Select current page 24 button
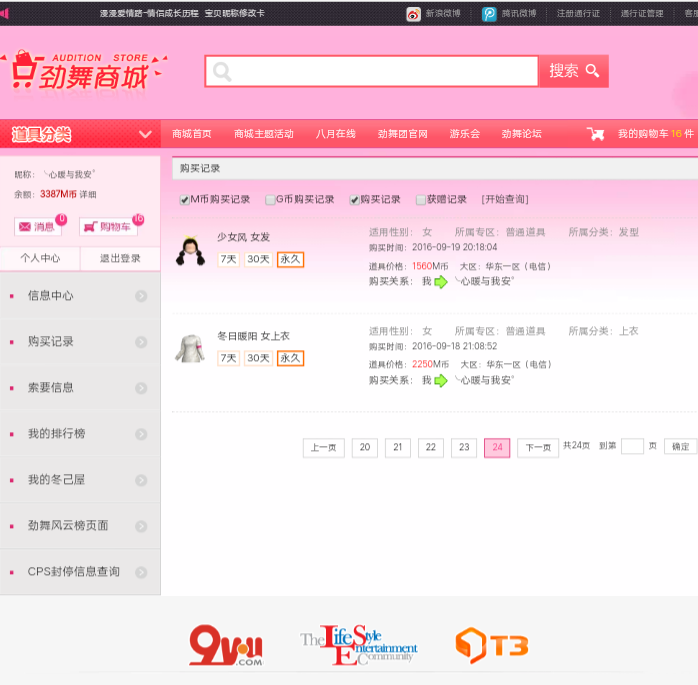 (x=497, y=448)
